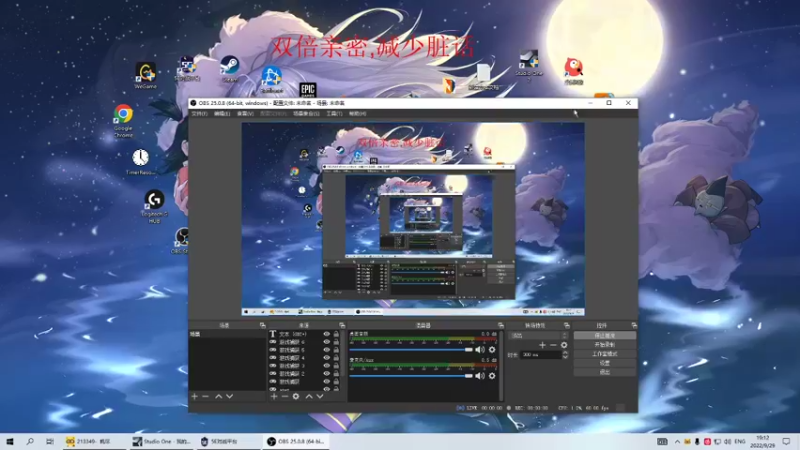Open the View menu in OBS
This screenshot has width=800, height=450.
tap(245, 113)
